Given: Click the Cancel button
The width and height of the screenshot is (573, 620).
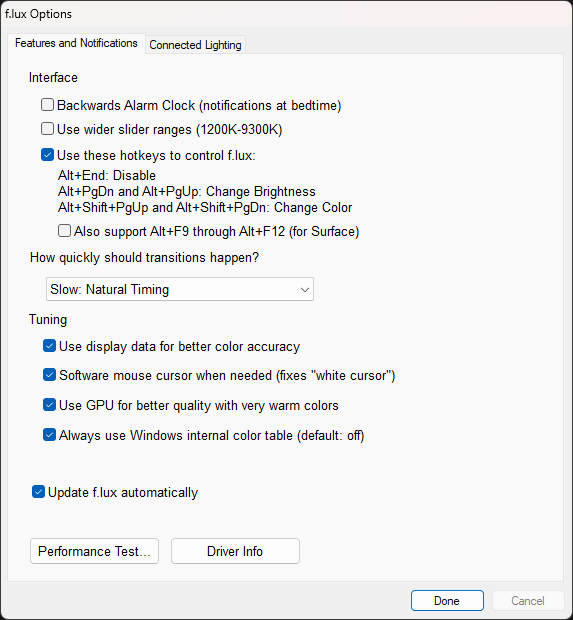Looking at the screenshot, I should tap(528, 601).
